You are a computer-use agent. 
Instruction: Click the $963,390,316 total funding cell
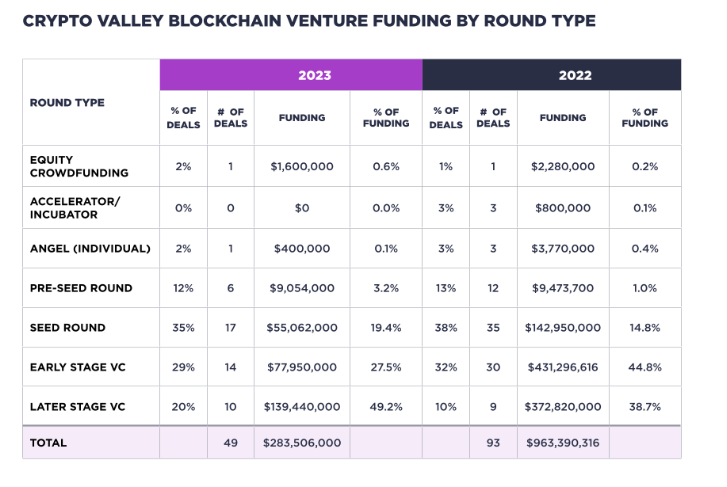coord(562,442)
